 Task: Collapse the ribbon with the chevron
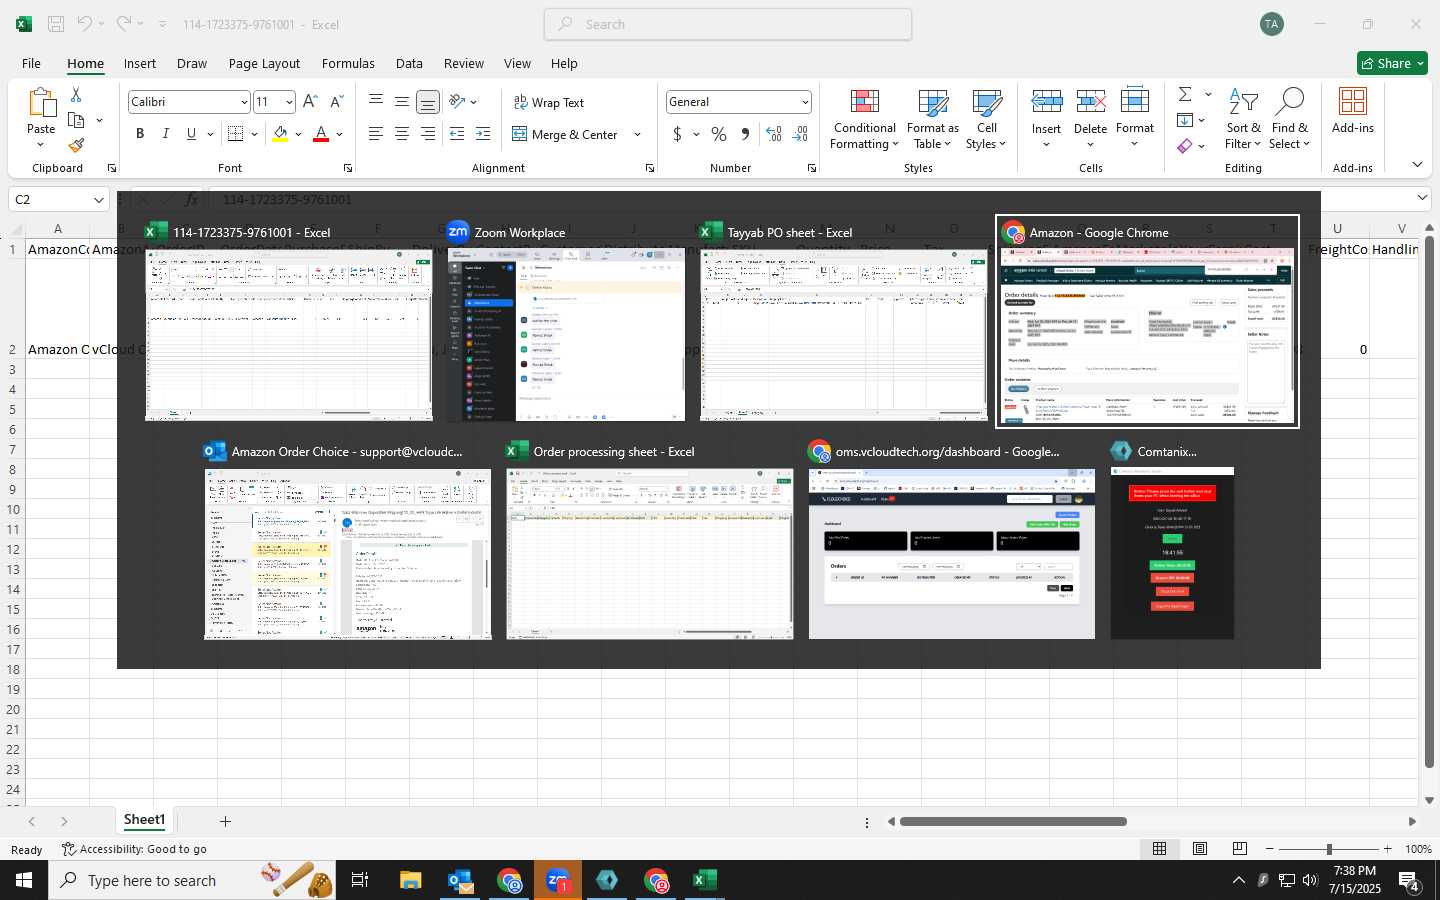click(x=1417, y=164)
